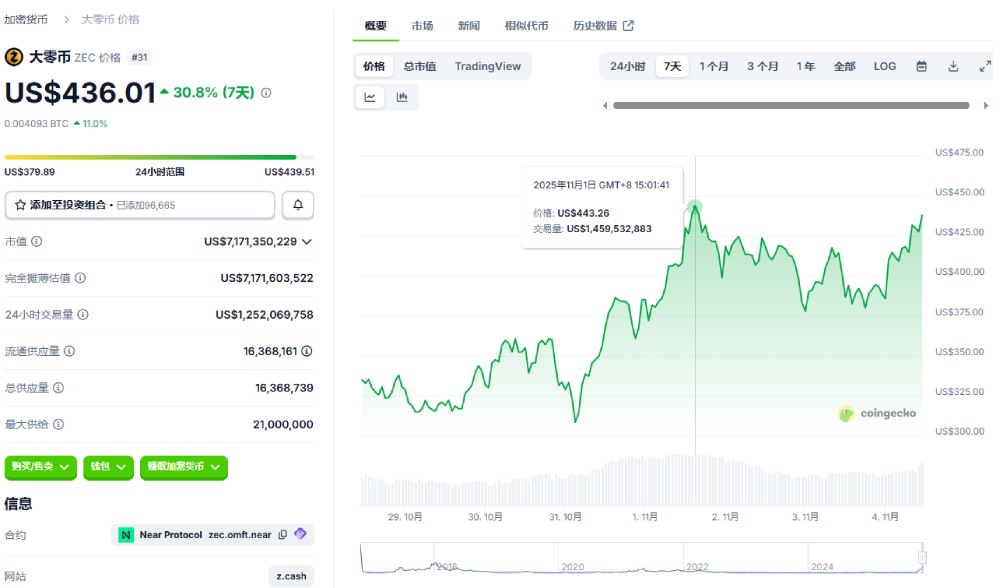Download chart data icon

click(x=953, y=66)
